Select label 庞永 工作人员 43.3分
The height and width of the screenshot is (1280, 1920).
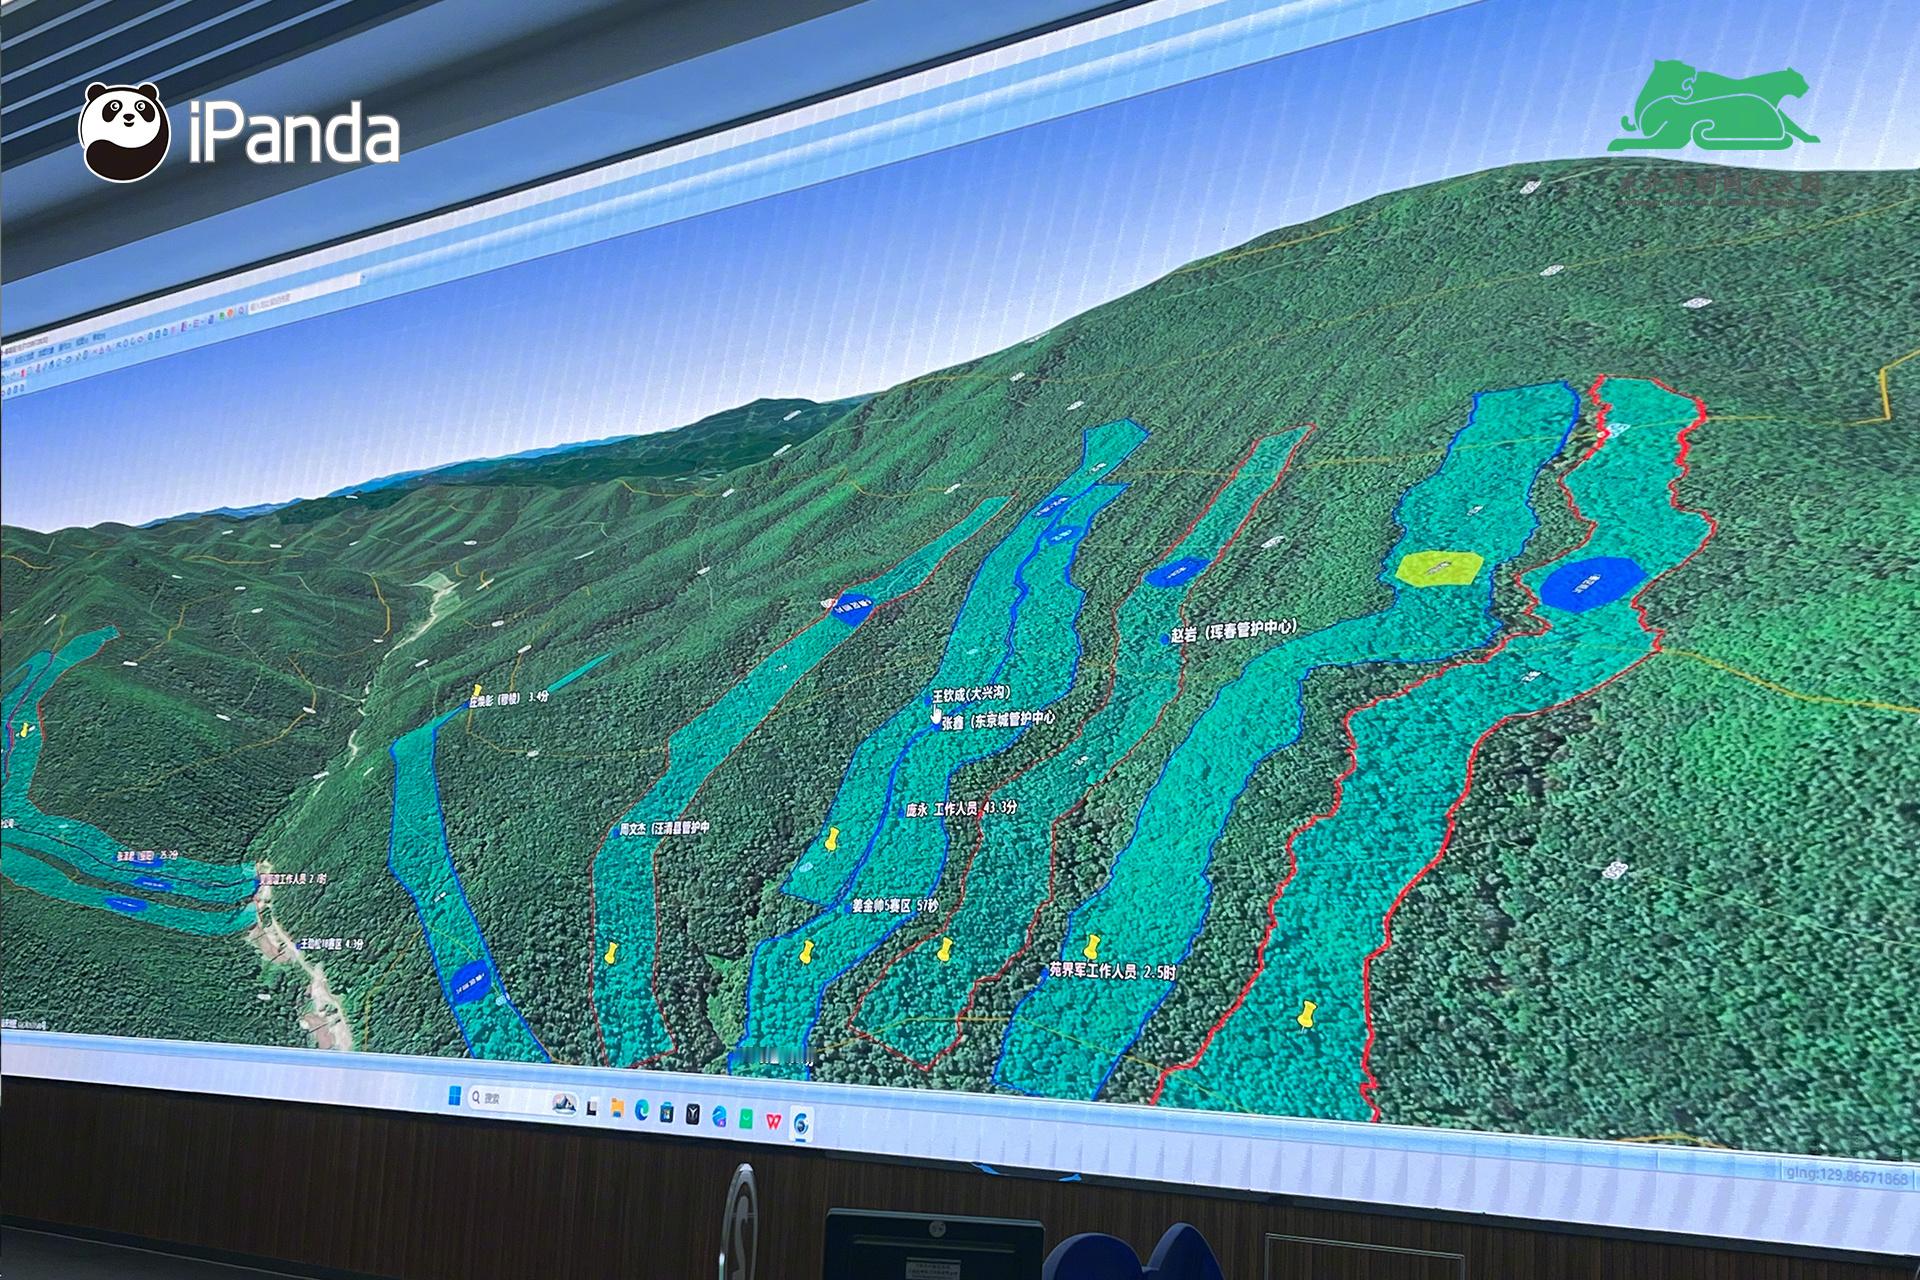(x=961, y=808)
